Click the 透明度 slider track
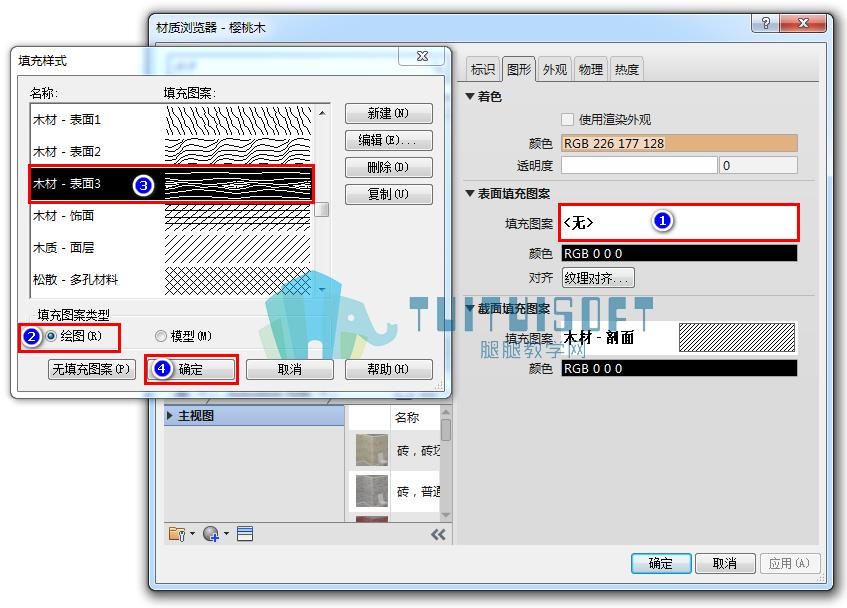Image resolution: width=847 pixels, height=608 pixels. coord(639,165)
